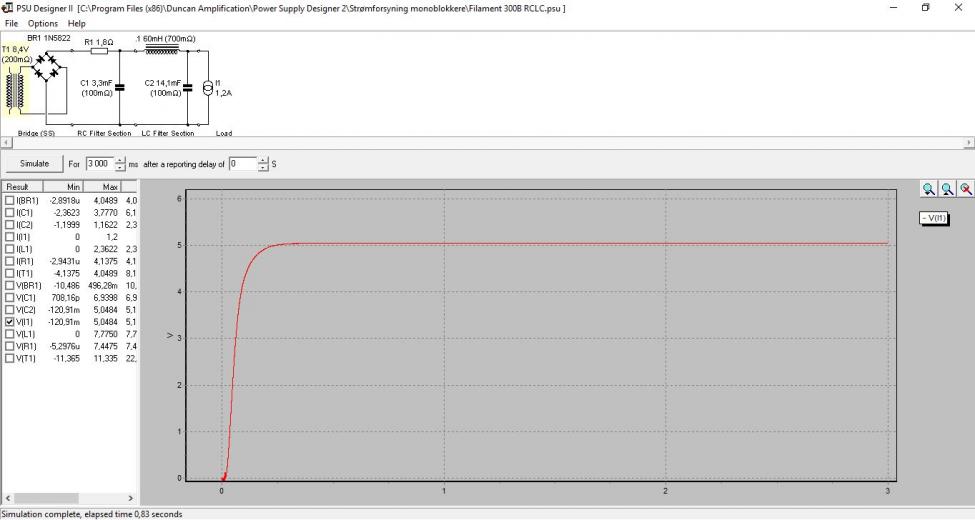Viewport: 975px width, 520px height.
Task: Click the PSU Designer II app icon in title bar
Action: tap(7, 8)
